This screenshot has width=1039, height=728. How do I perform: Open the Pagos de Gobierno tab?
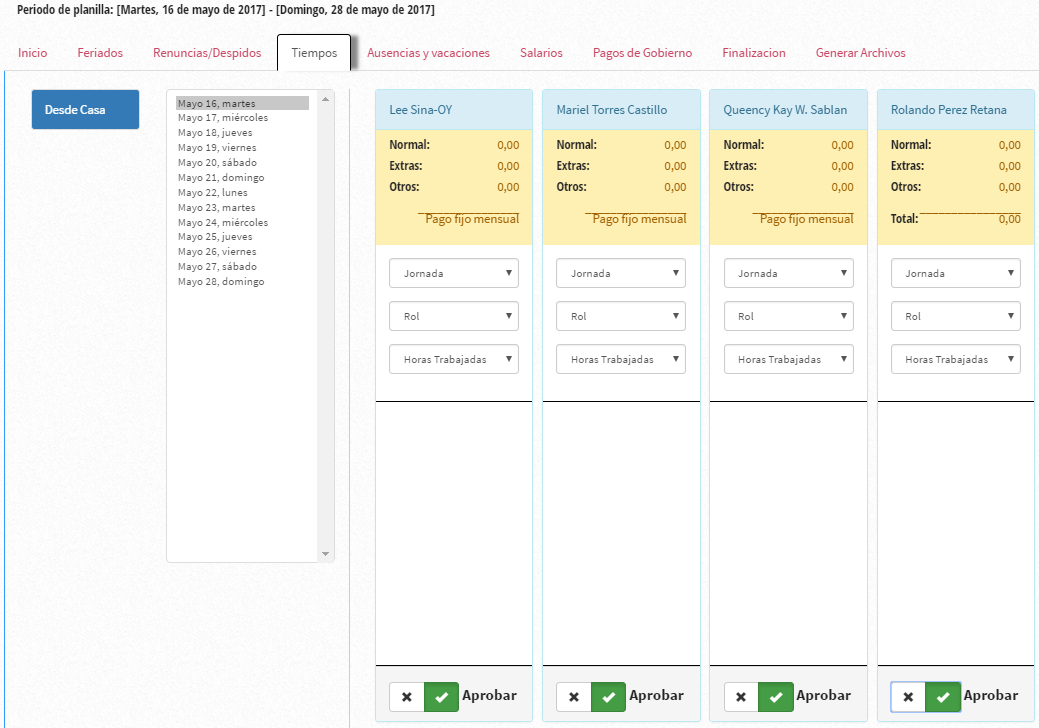[x=642, y=53]
